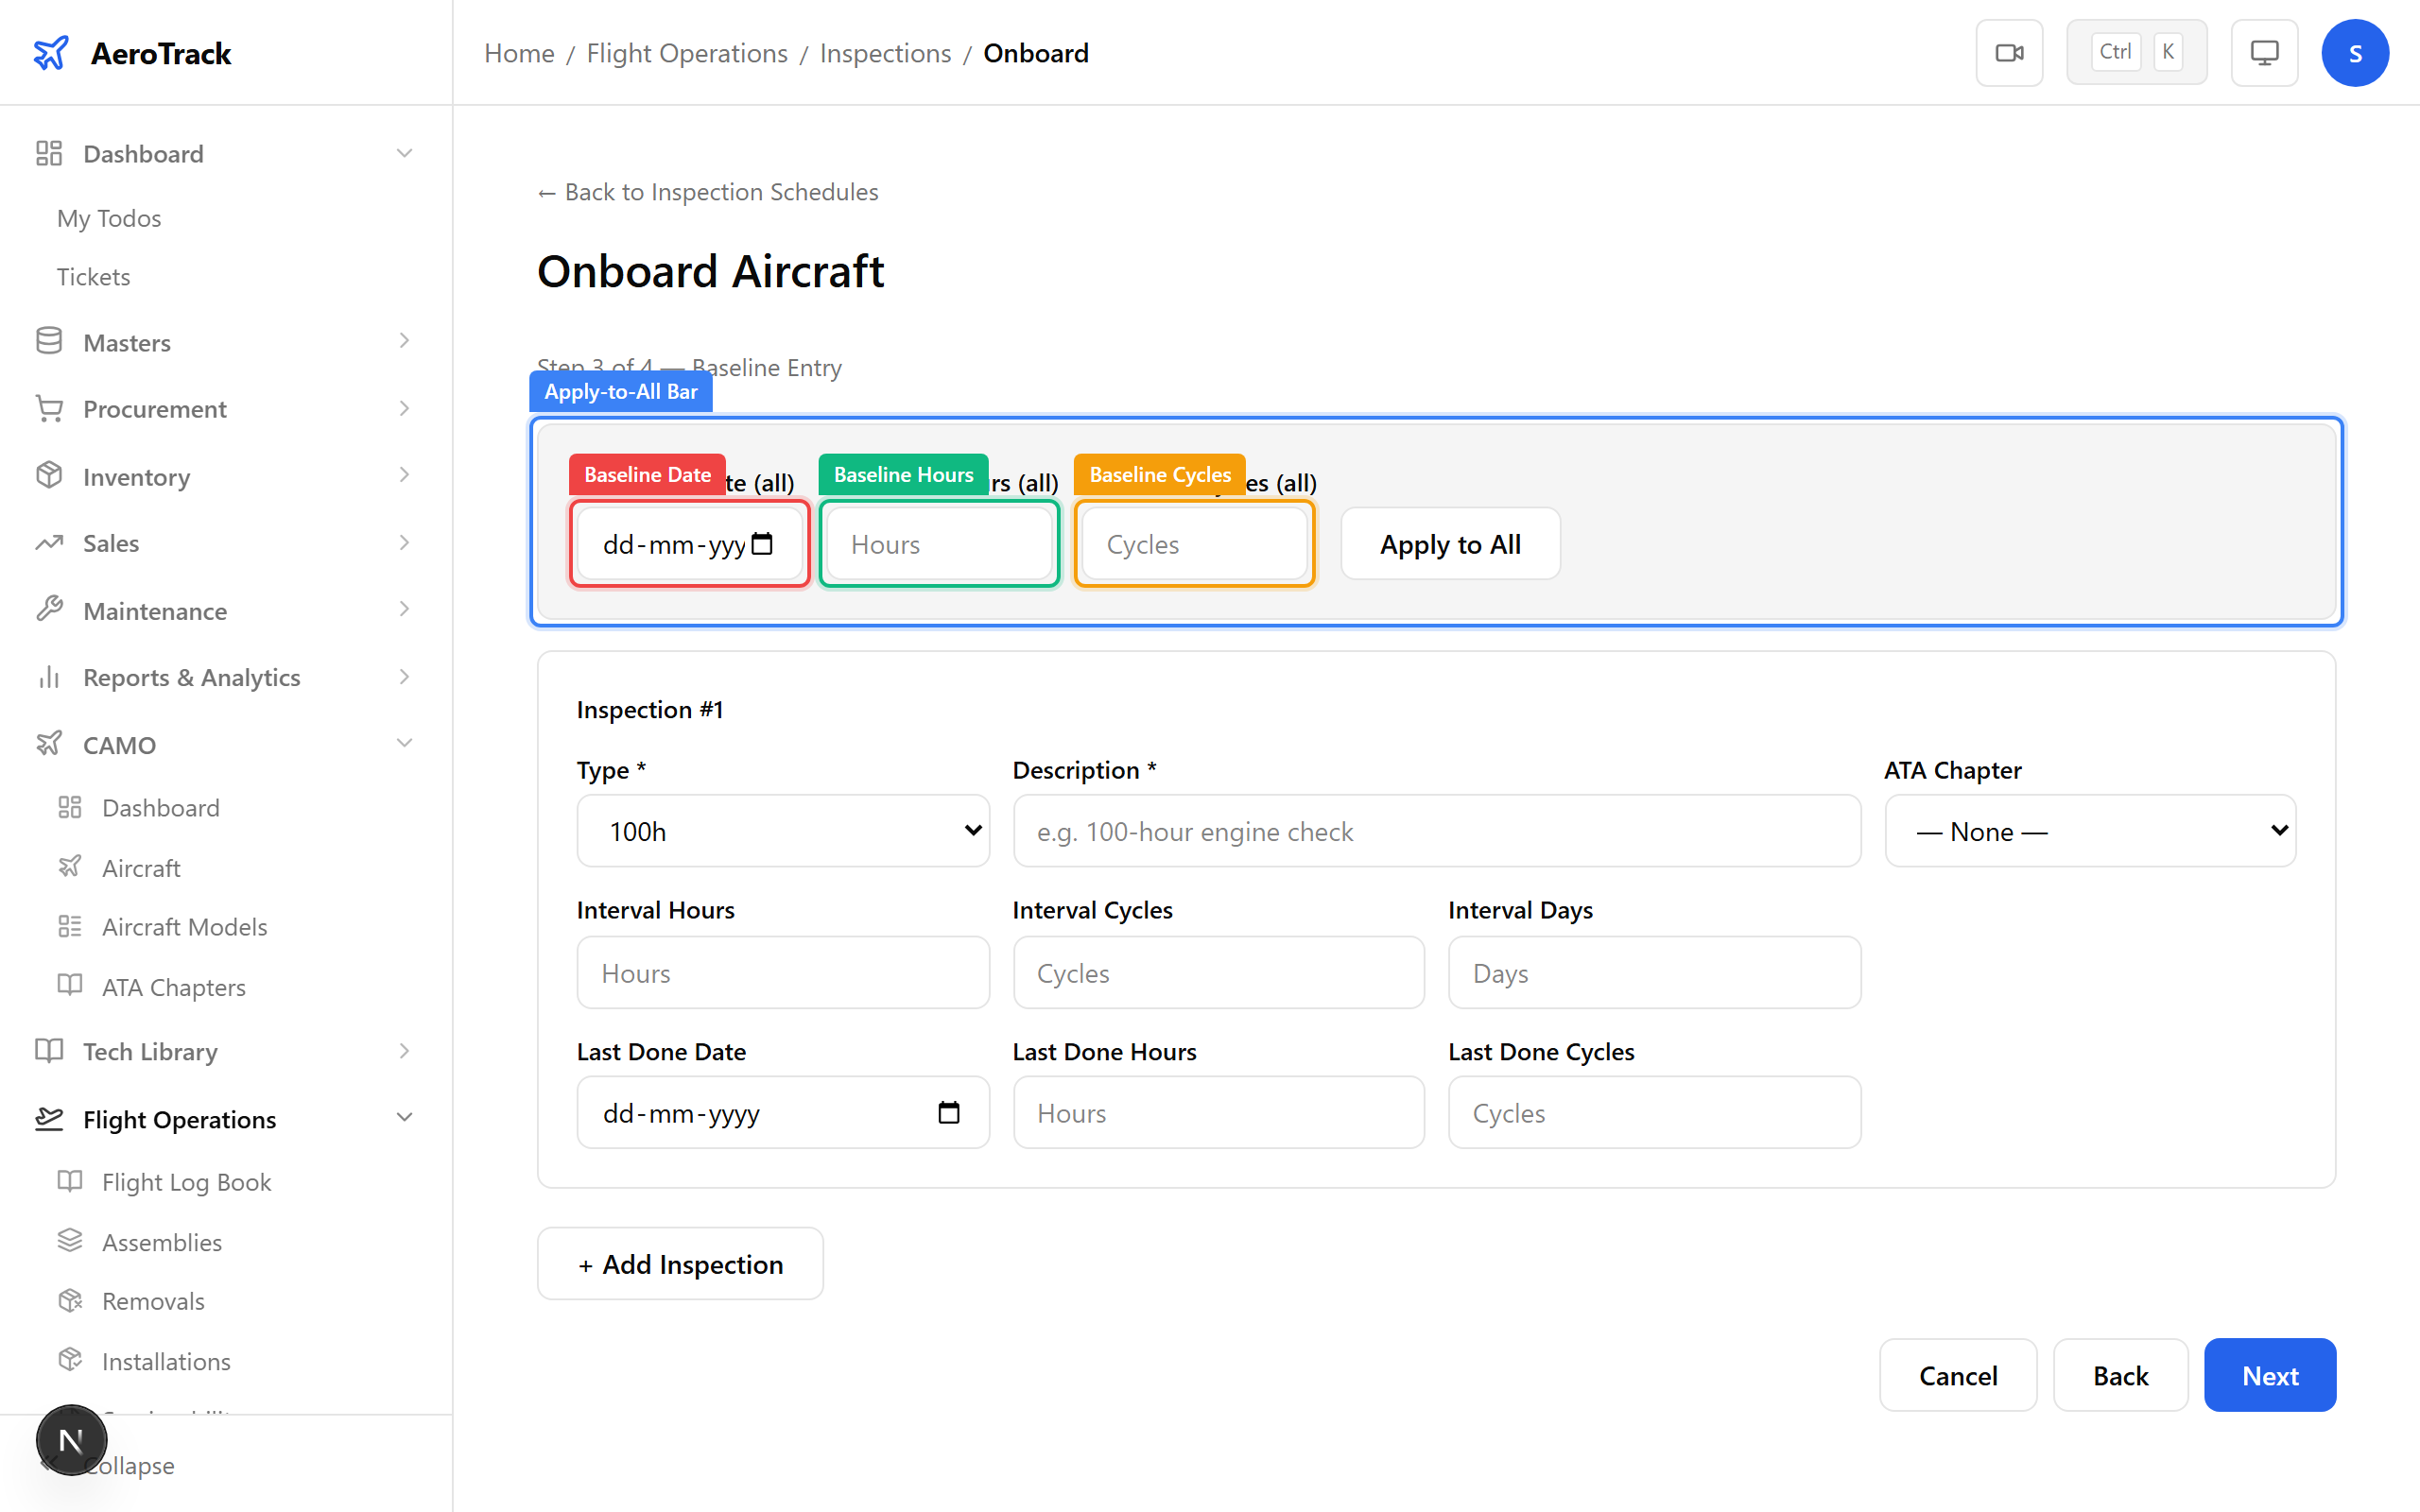
Task: Click Back to Inspection Schedules link
Action: (706, 191)
